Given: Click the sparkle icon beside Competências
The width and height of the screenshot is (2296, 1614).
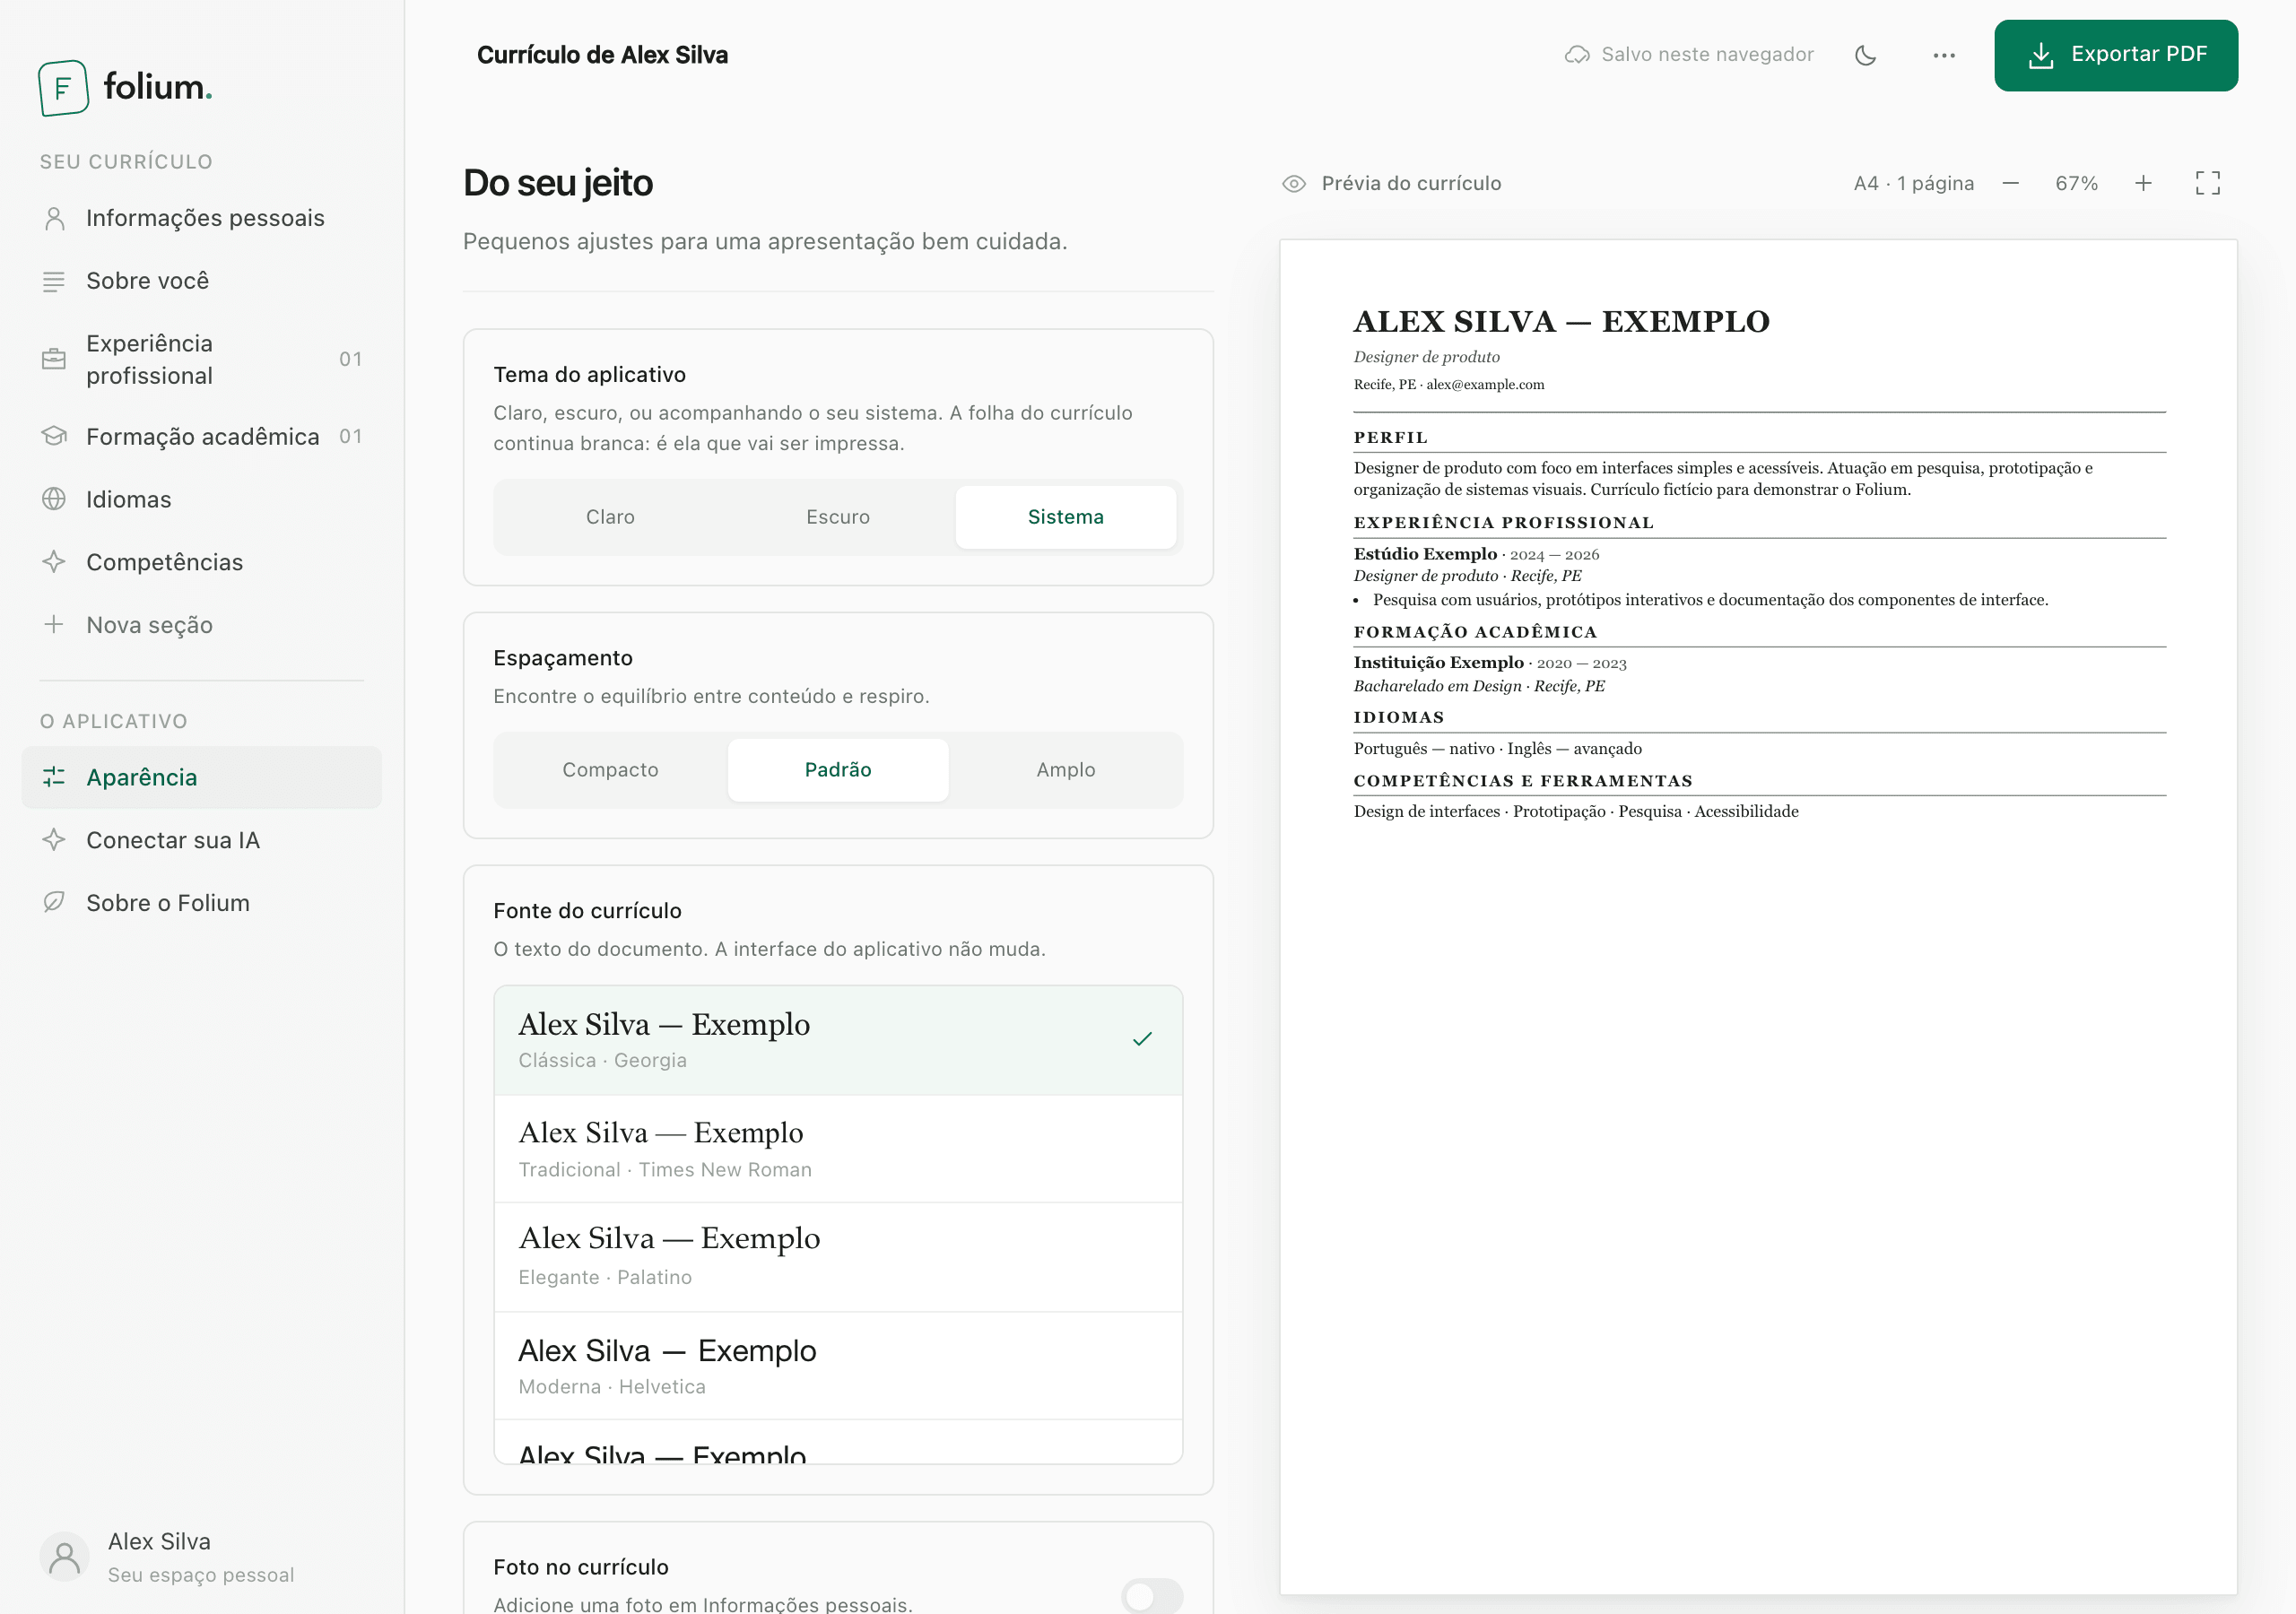Looking at the screenshot, I should click(x=54, y=562).
